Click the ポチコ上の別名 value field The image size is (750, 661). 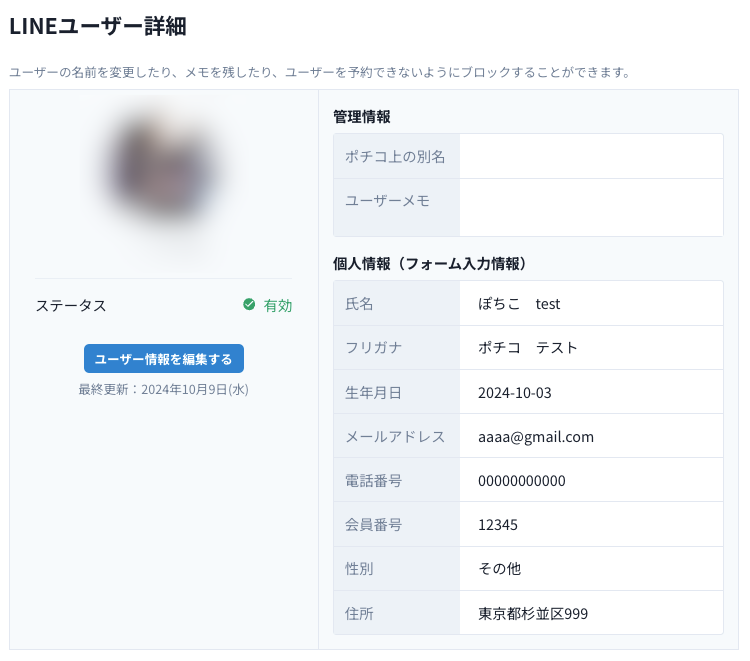[590, 157]
